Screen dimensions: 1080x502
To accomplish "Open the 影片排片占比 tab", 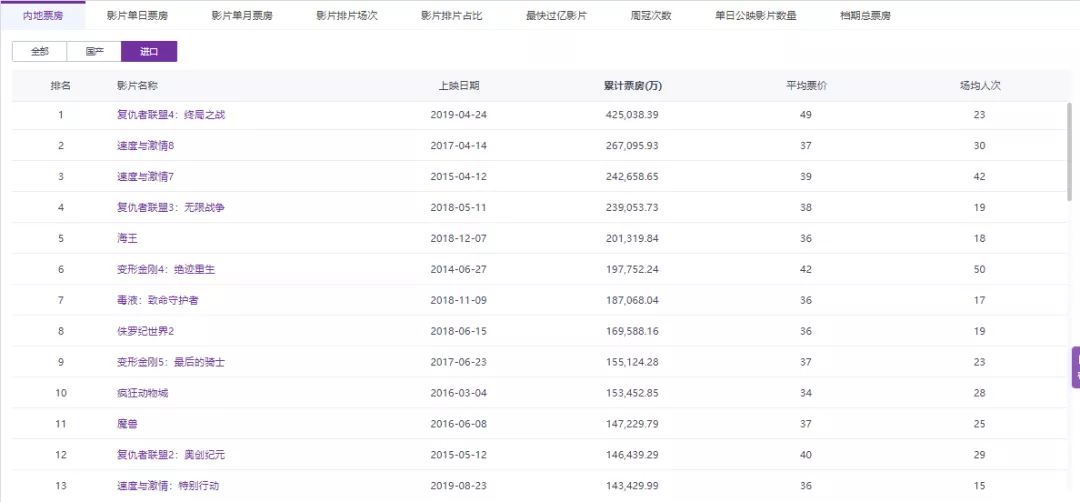I will pyautogui.click(x=452, y=16).
